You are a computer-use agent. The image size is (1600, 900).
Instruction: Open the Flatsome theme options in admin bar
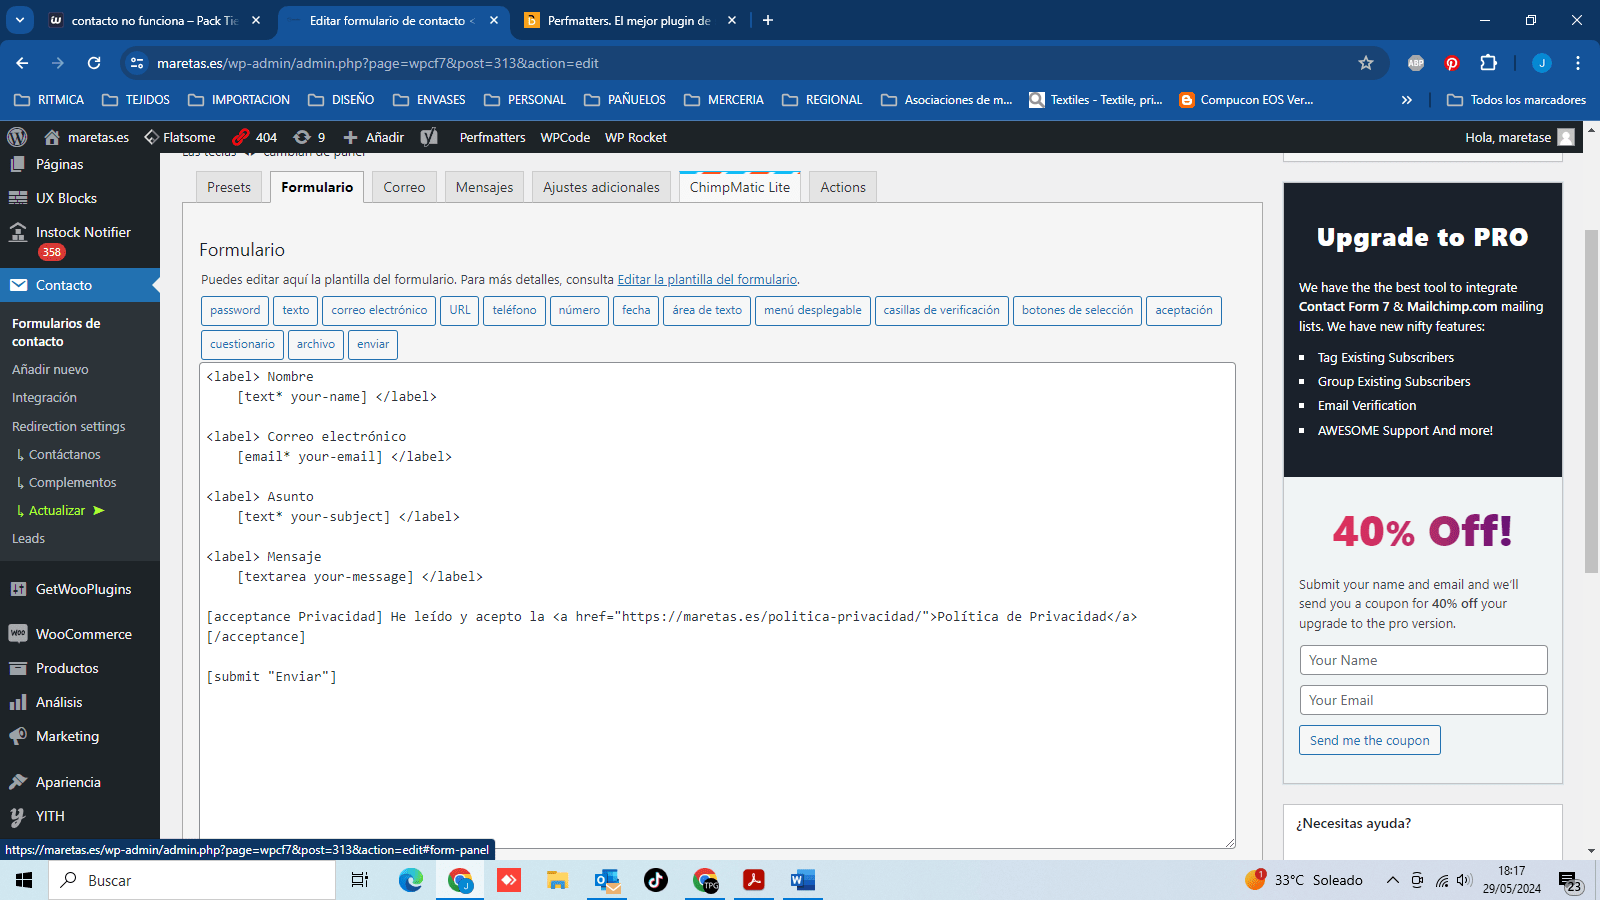[x=180, y=137]
